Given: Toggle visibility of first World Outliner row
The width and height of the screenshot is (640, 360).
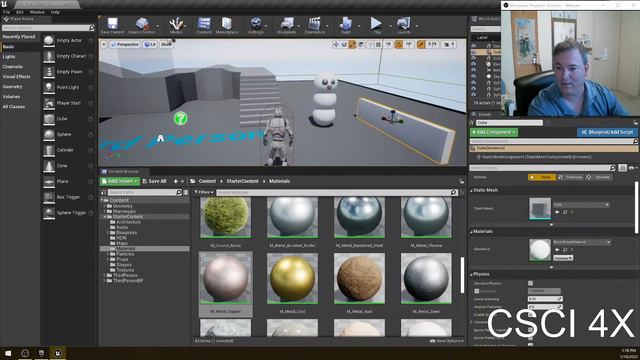Looking at the screenshot, I should pos(473,46).
